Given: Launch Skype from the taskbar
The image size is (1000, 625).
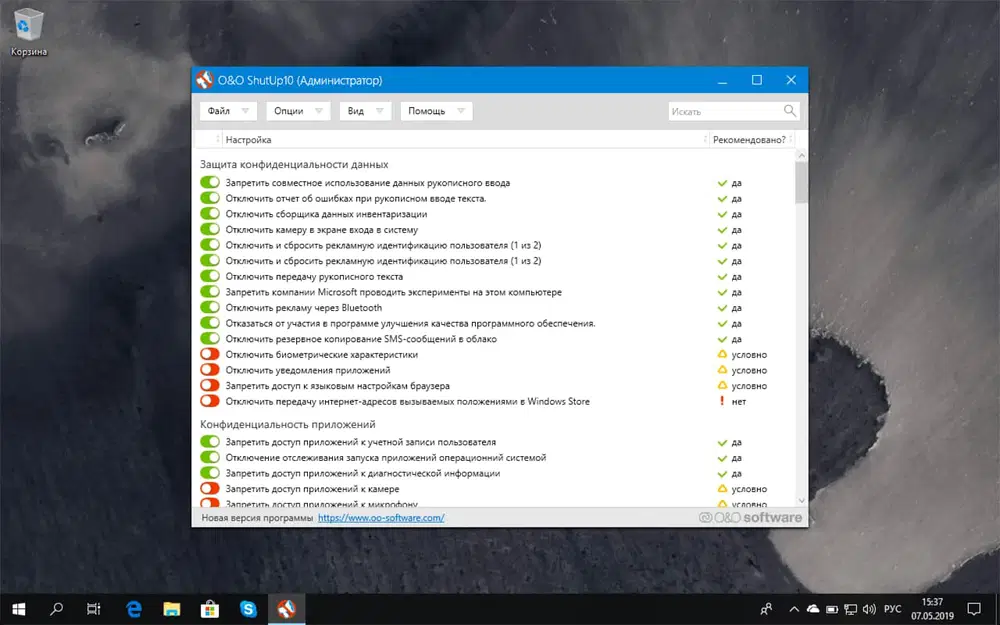Looking at the screenshot, I should (x=248, y=608).
